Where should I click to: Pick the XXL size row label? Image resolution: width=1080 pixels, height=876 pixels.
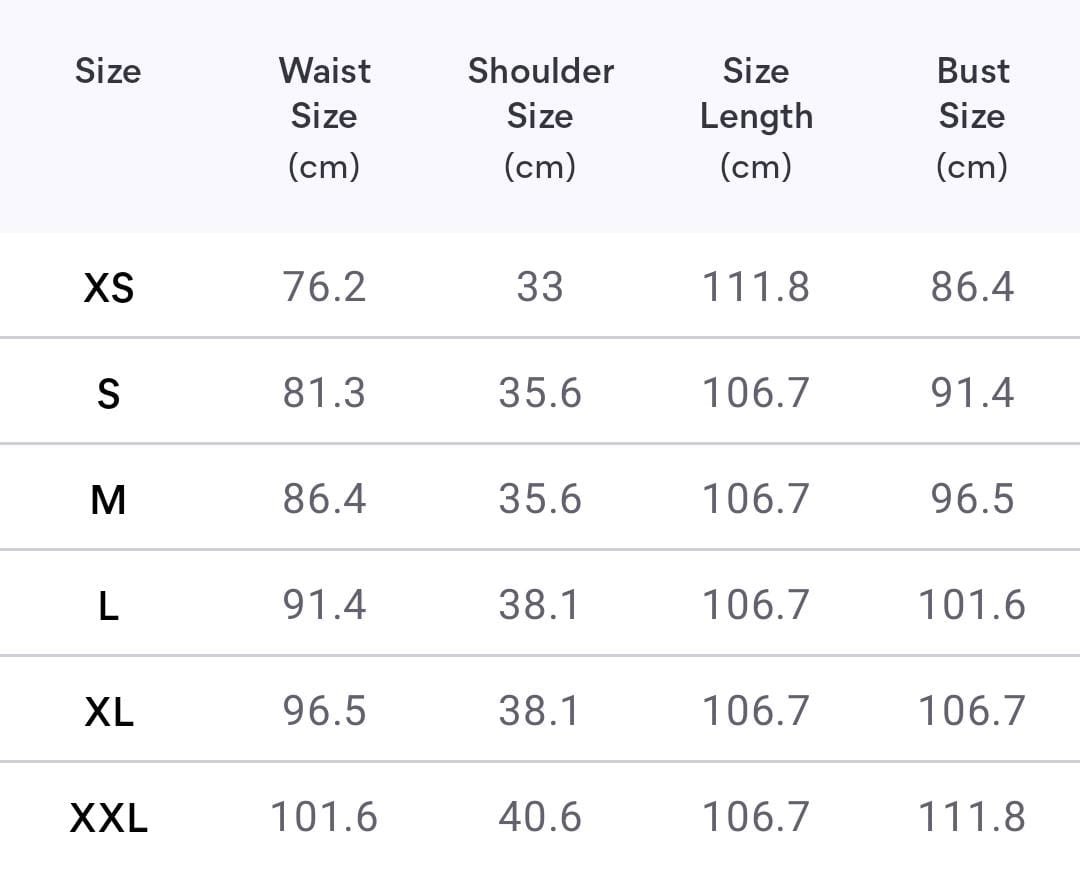point(108,818)
